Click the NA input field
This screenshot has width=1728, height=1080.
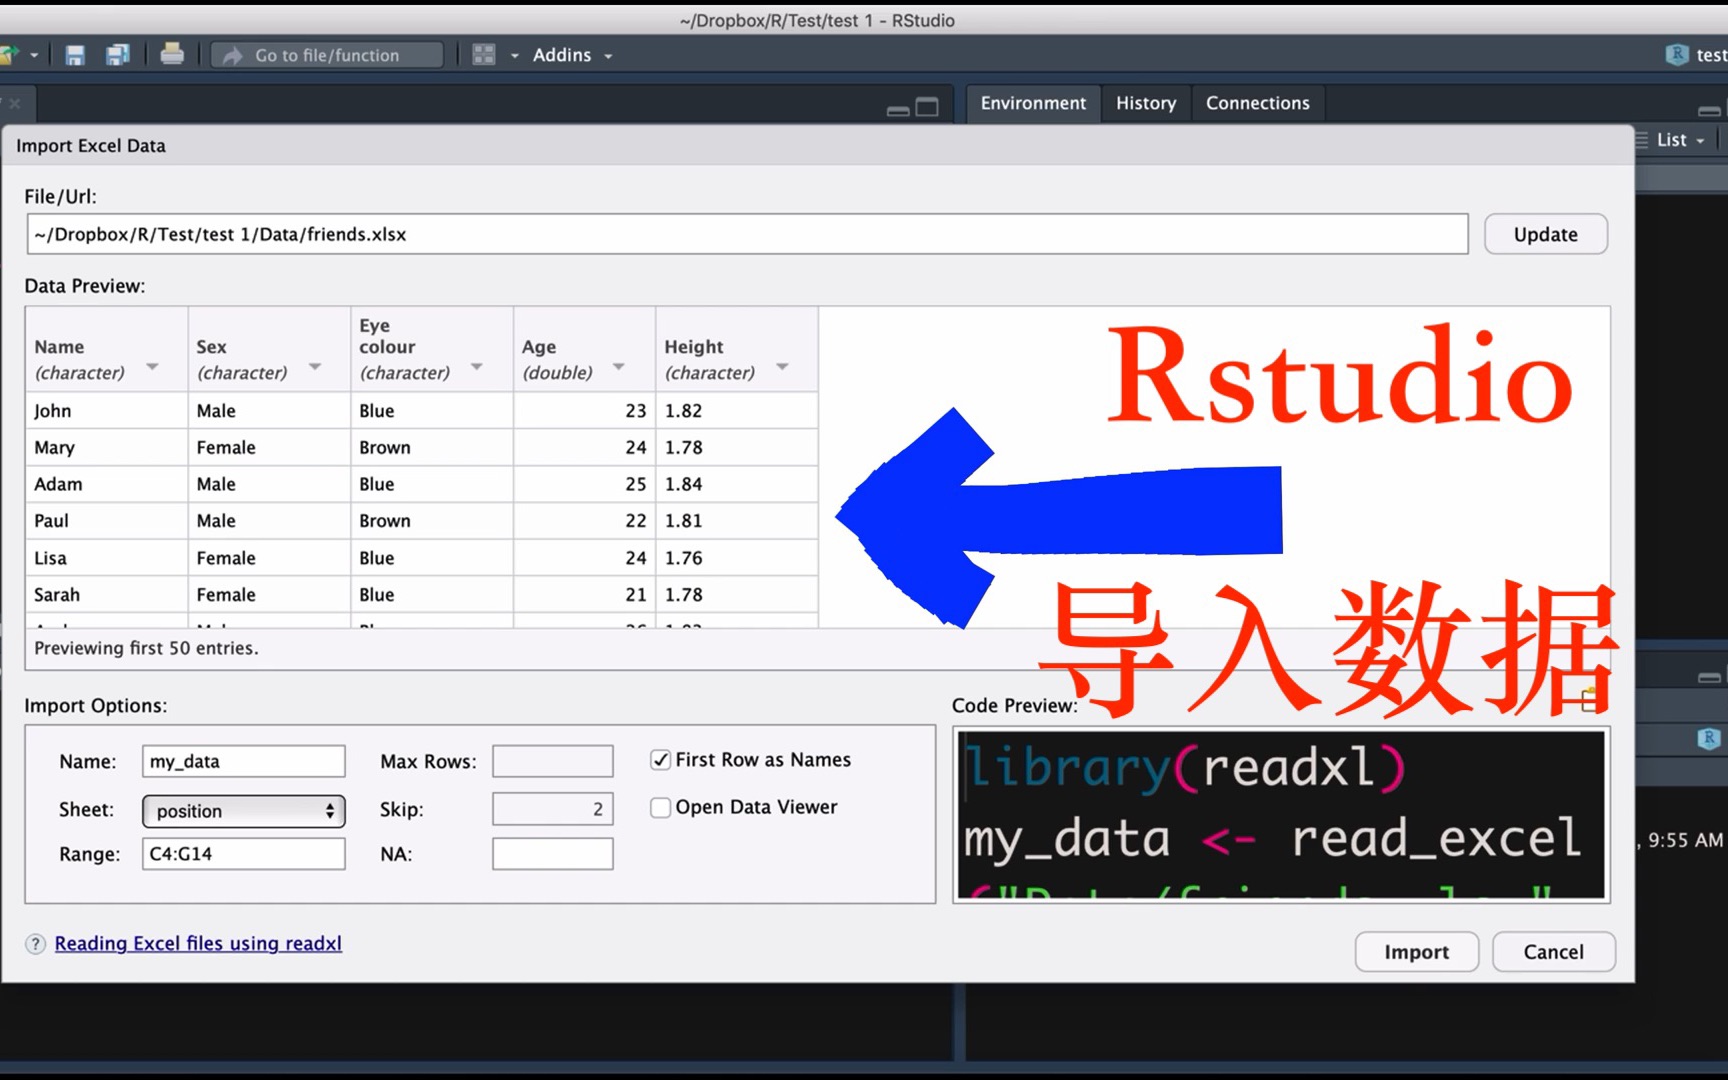(552, 854)
